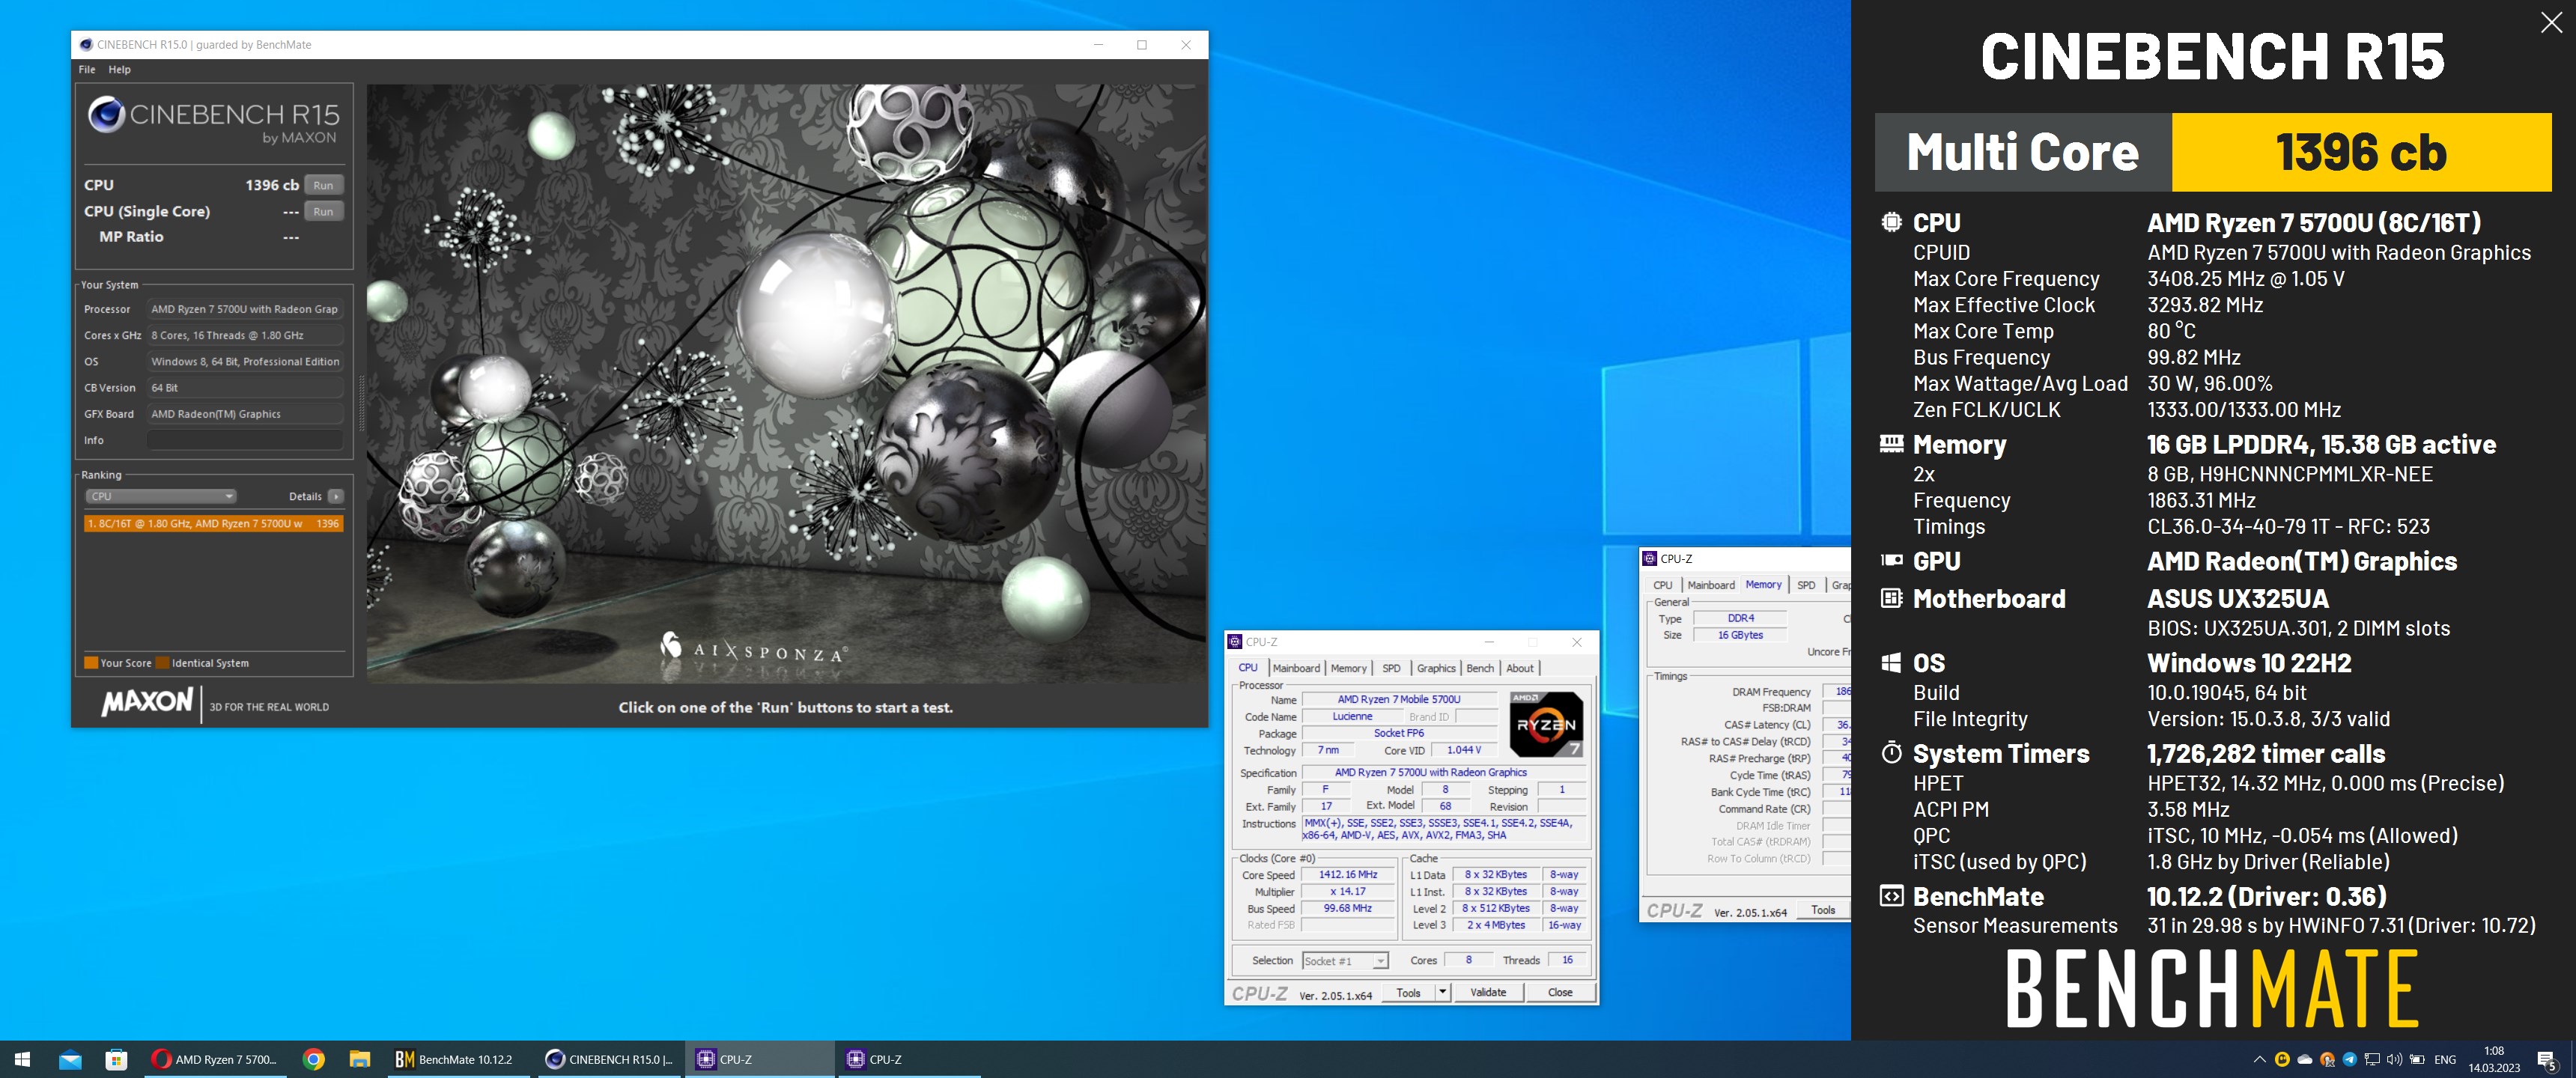Image resolution: width=2576 pixels, height=1078 pixels.
Task: Open the volume speaker tray icon
Action: 2394,1059
